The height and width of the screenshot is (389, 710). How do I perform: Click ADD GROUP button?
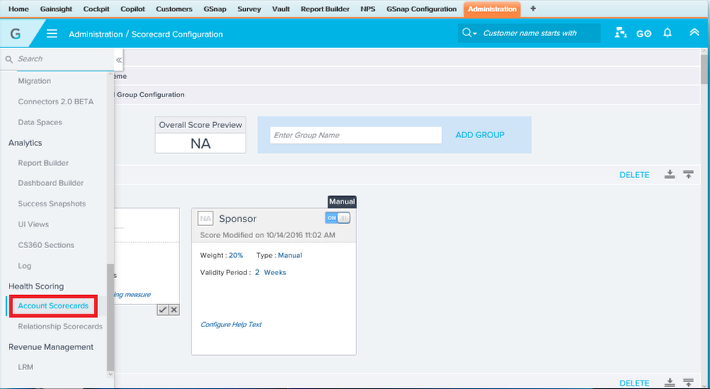pyautogui.click(x=480, y=135)
